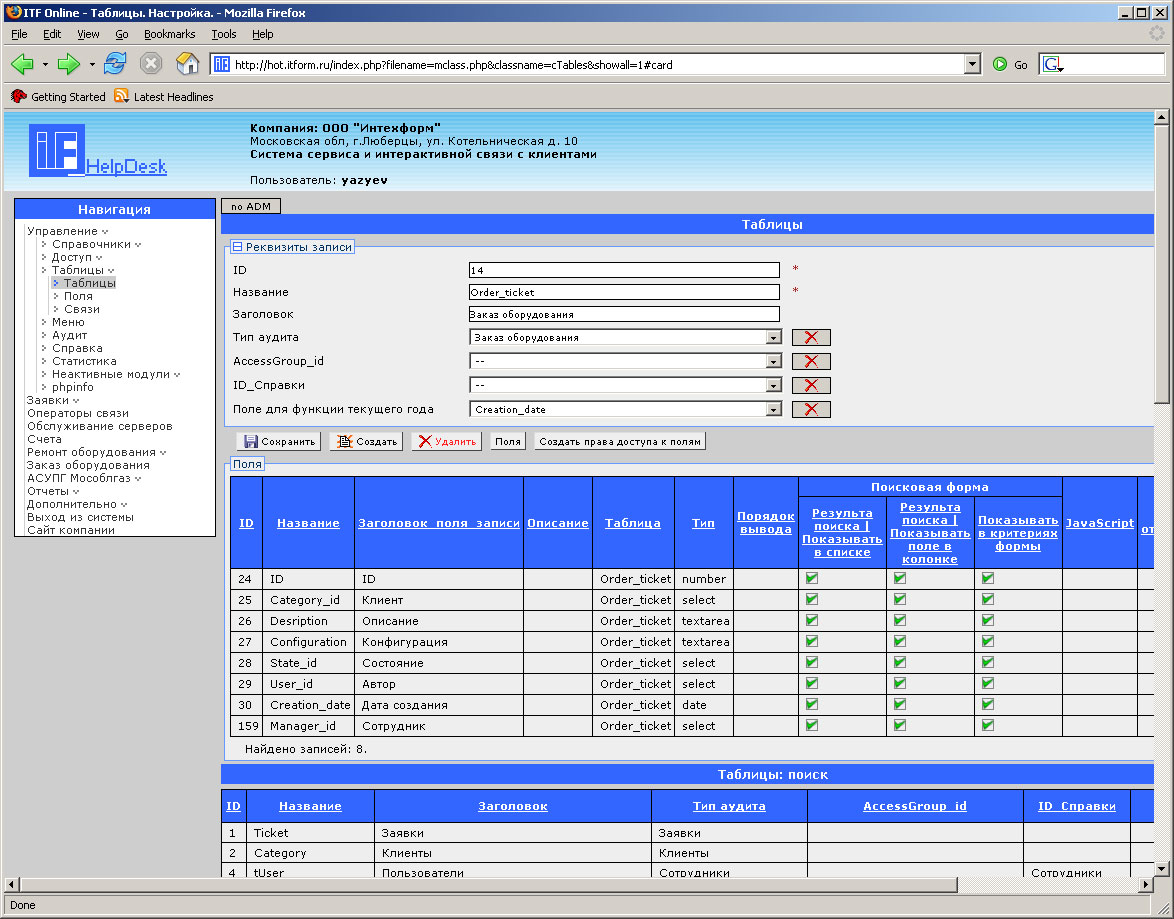This screenshot has height=919, width=1174.
Task: Click the Название input field
Action: [624, 293]
